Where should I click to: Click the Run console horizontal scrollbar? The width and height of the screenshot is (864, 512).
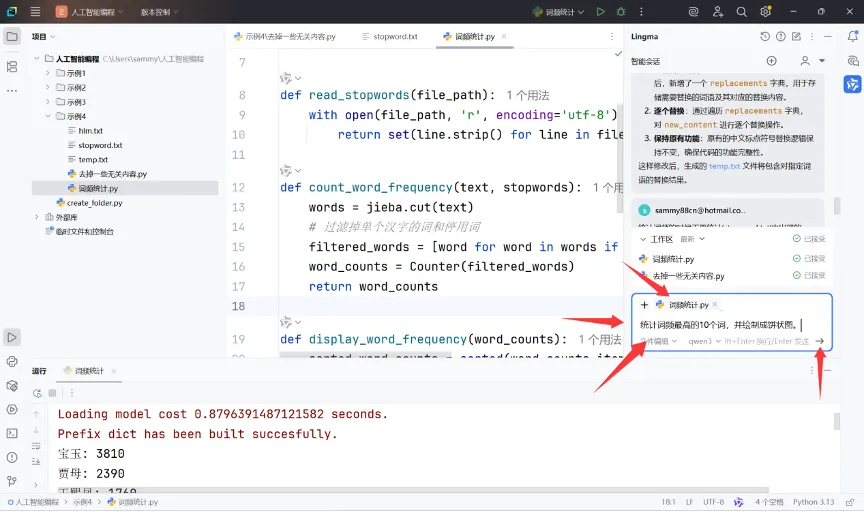point(413,489)
